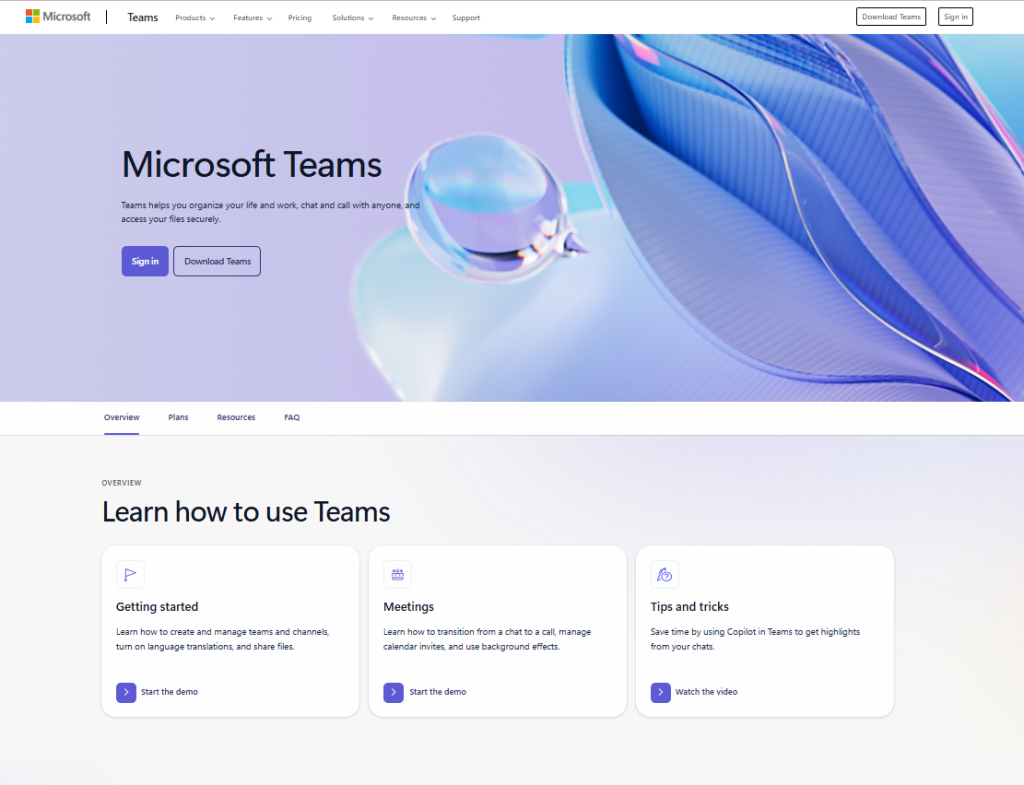Expand the Solutions menu
This screenshot has width=1024, height=785.
click(x=353, y=18)
